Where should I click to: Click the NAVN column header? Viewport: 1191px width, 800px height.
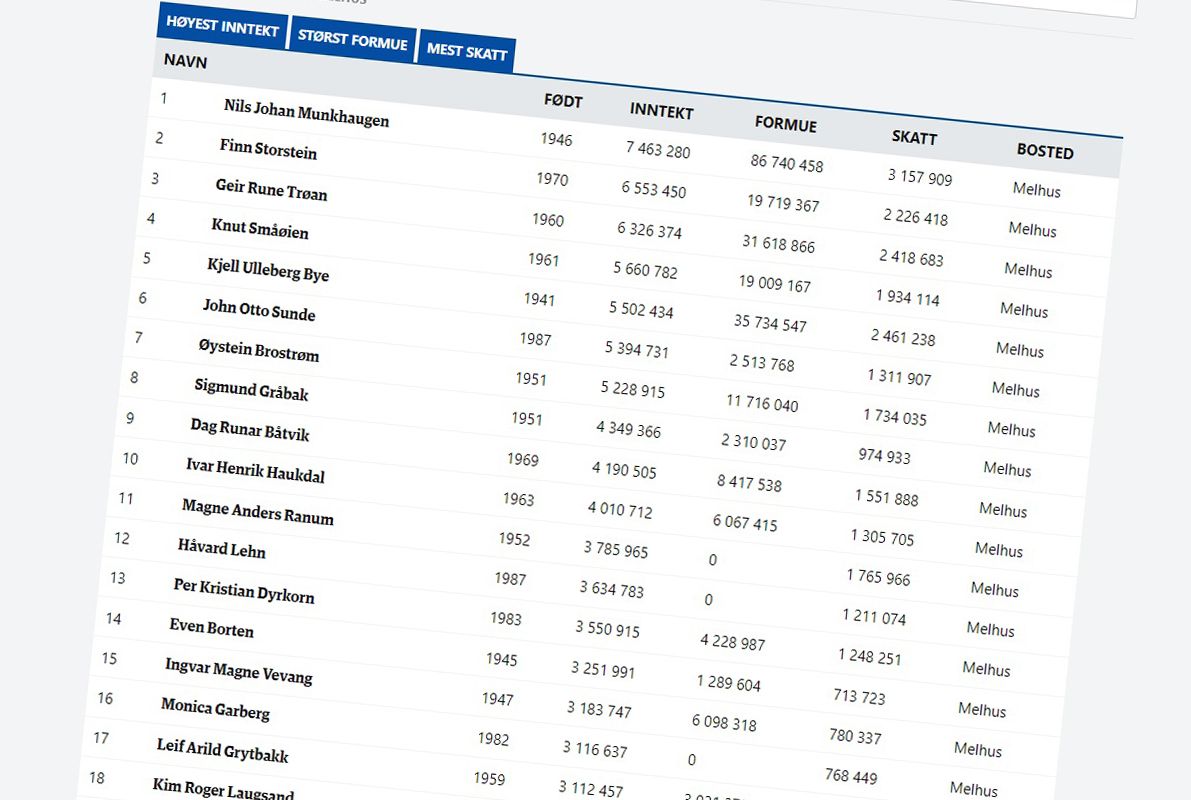[x=186, y=61]
